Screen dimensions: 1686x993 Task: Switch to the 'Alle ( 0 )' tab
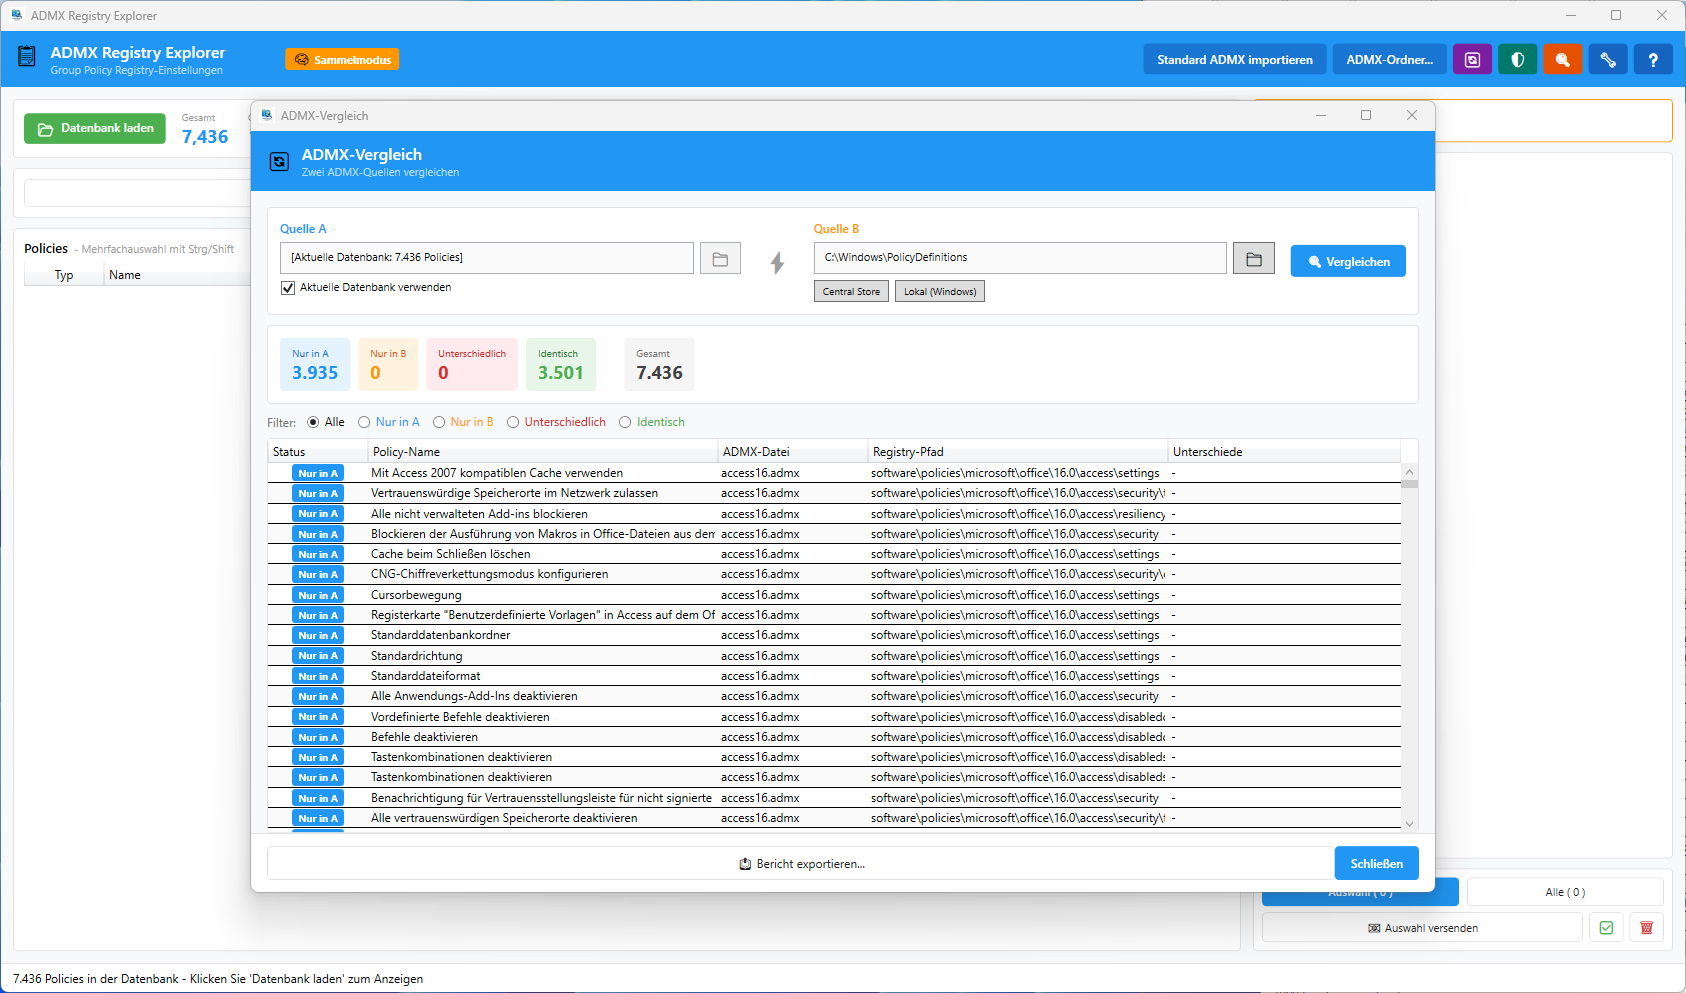(1564, 892)
